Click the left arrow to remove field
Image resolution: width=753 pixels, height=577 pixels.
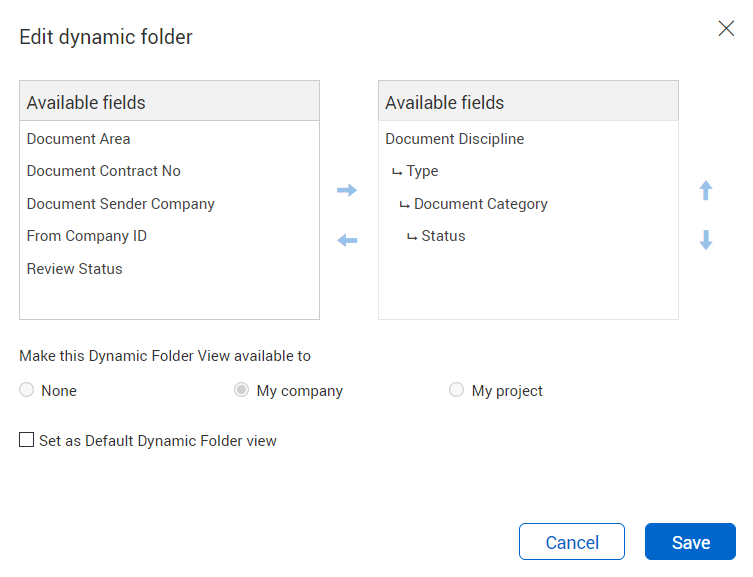coord(347,240)
